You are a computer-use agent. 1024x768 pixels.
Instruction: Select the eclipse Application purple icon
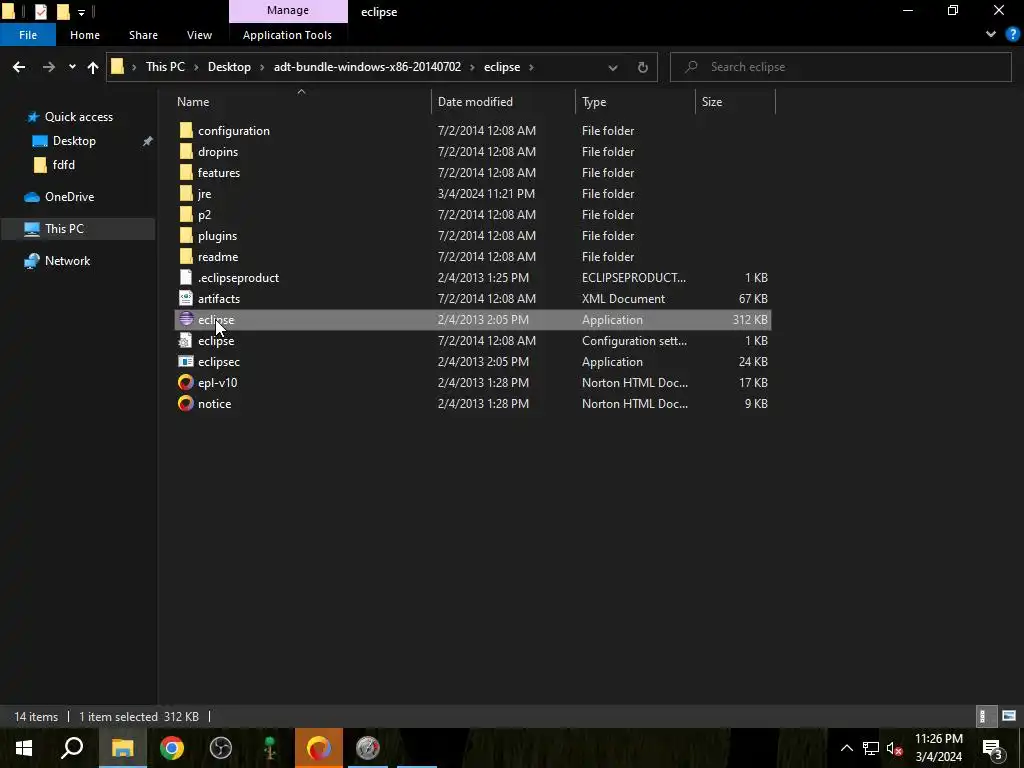click(x=186, y=319)
